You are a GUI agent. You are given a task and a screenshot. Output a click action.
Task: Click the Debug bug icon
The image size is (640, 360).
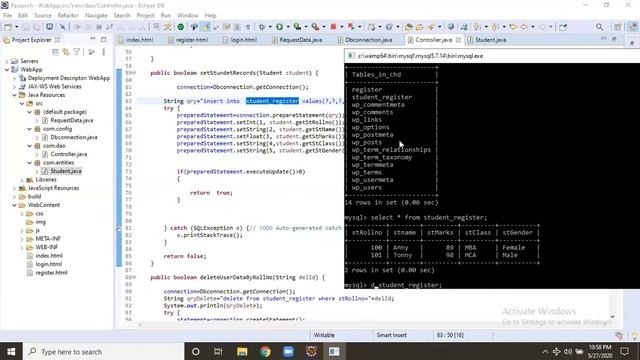click(x=262, y=27)
